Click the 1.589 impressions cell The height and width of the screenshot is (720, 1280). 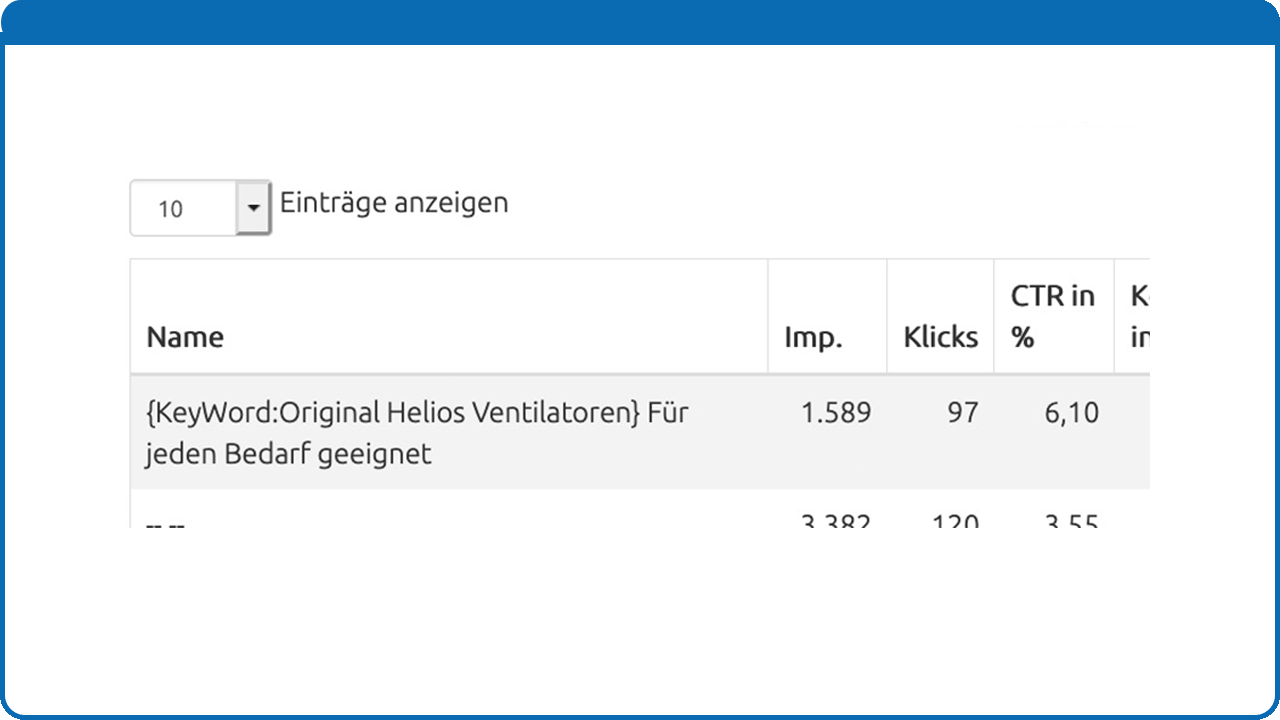(827, 432)
